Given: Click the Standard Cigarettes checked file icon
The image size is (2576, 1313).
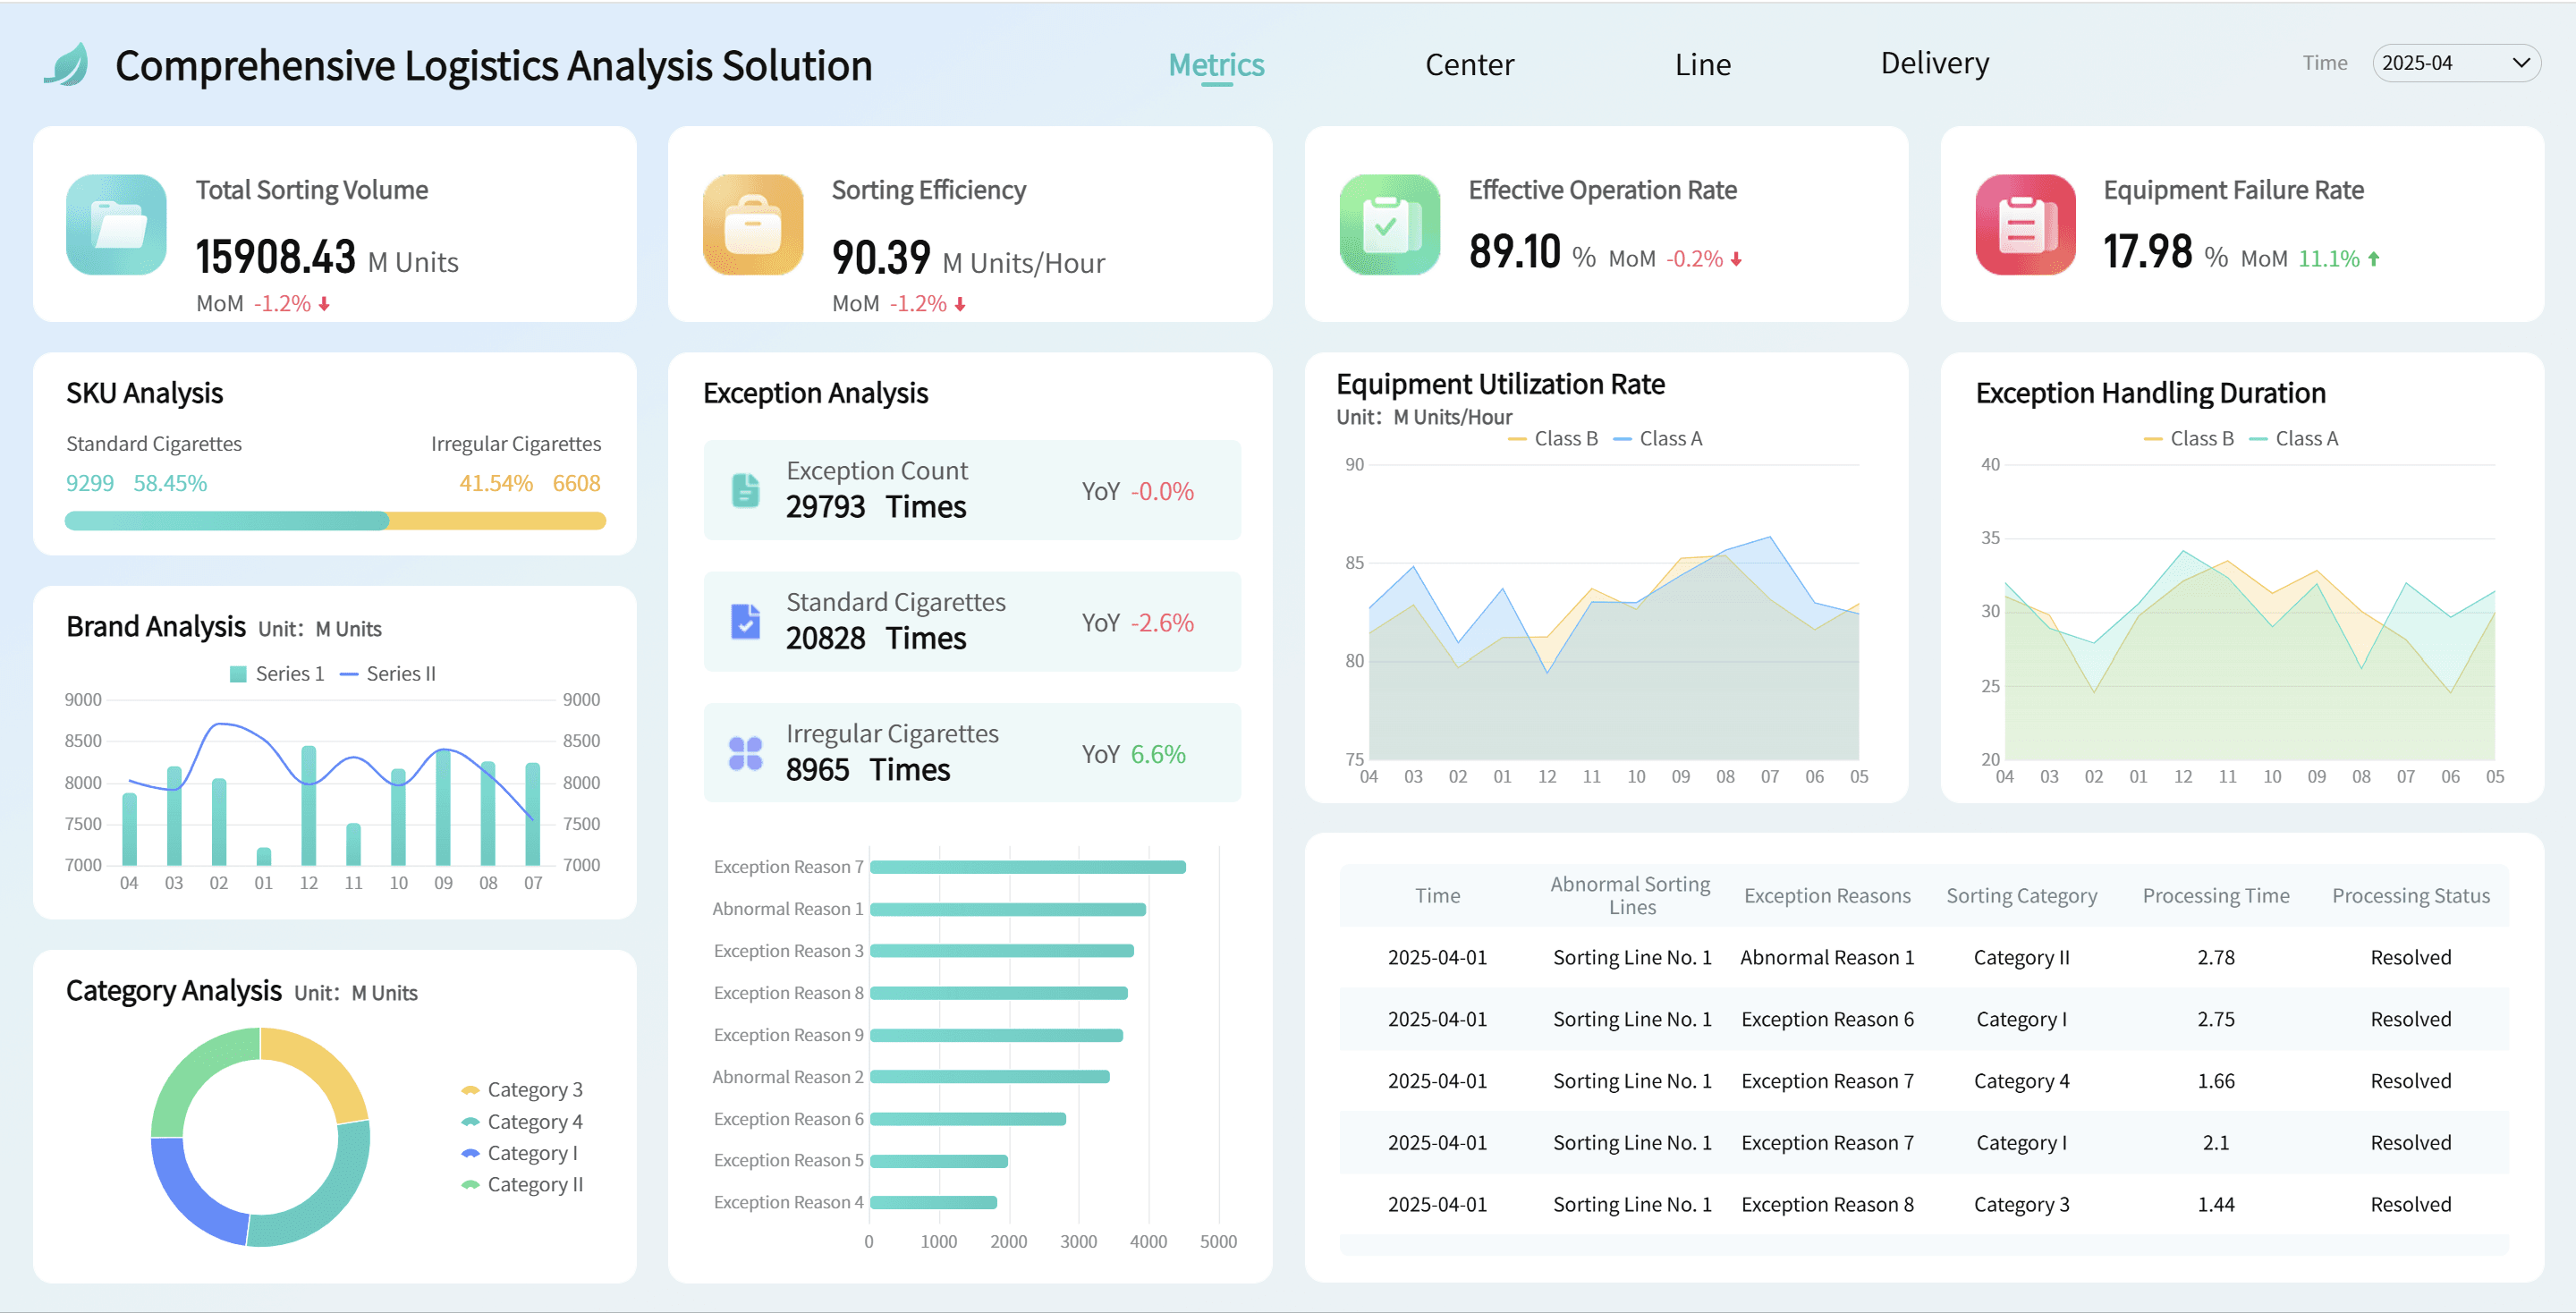Looking at the screenshot, I should click(746, 622).
